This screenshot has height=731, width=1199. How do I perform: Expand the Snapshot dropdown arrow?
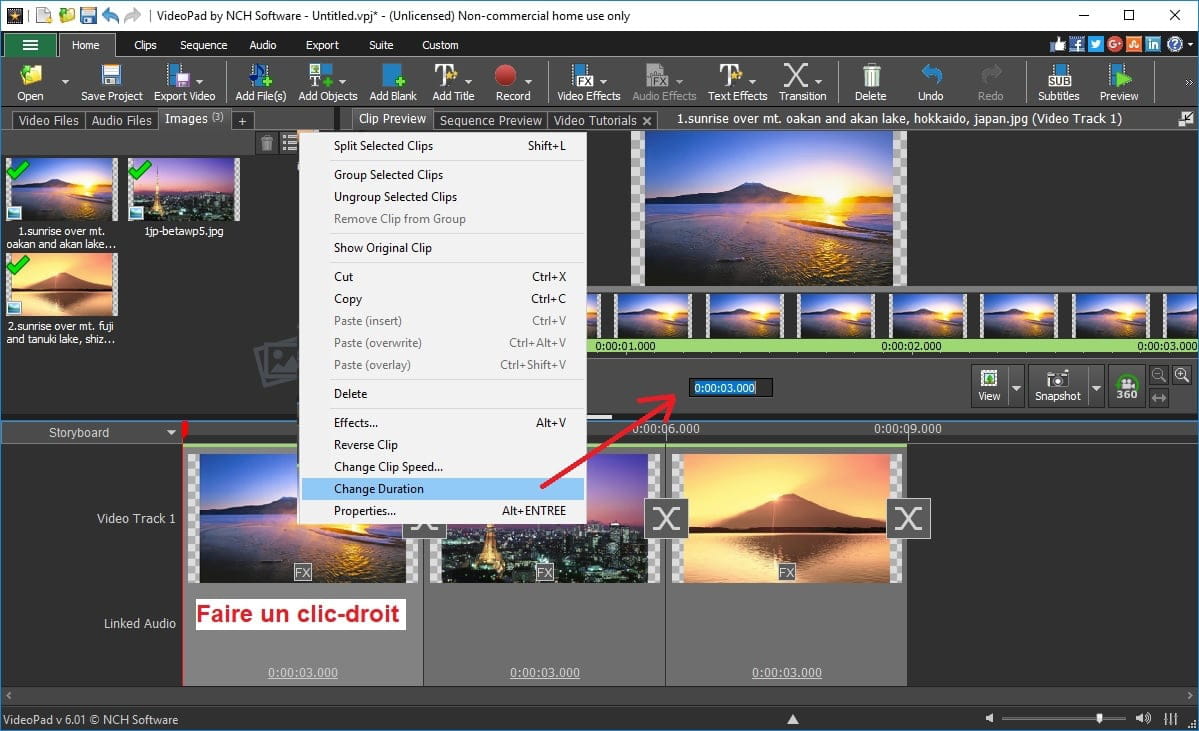[1096, 388]
